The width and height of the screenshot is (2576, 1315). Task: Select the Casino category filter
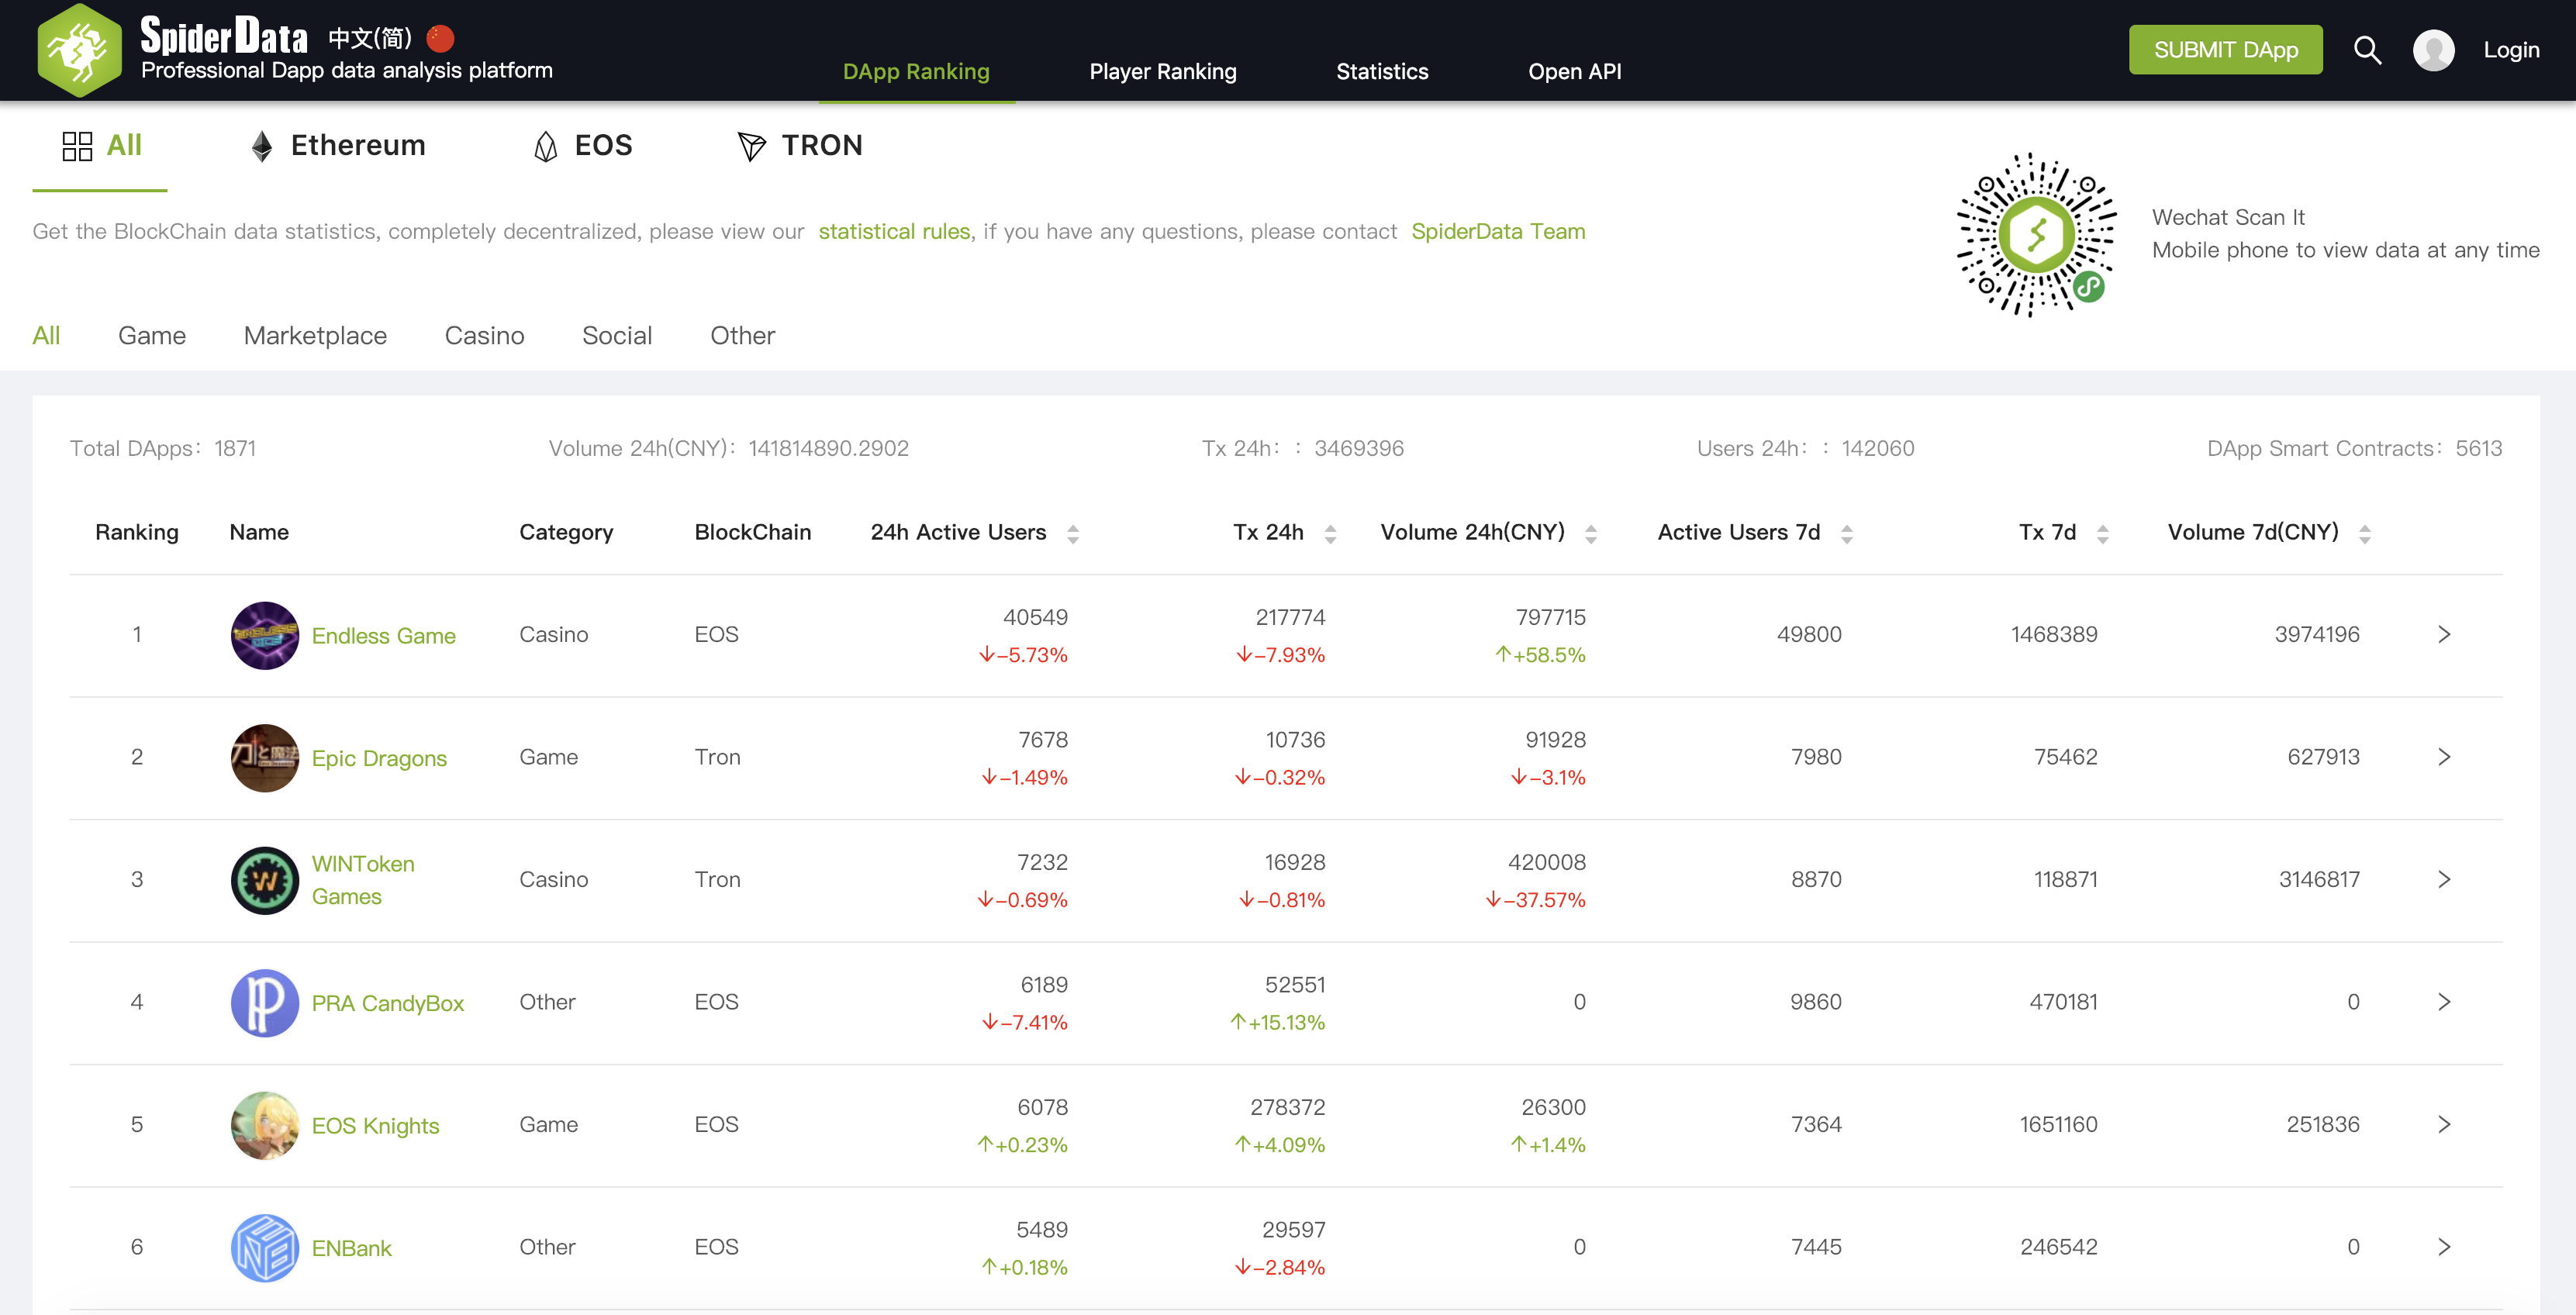(484, 335)
